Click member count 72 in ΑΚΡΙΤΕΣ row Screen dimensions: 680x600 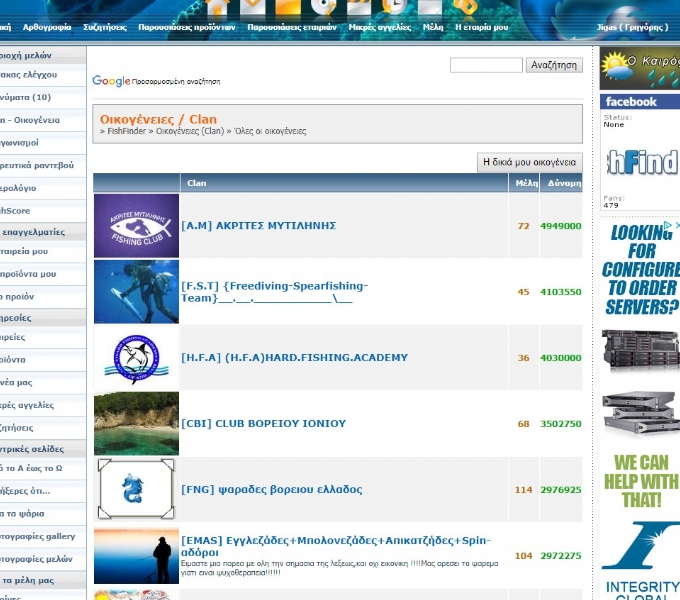click(x=523, y=226)
